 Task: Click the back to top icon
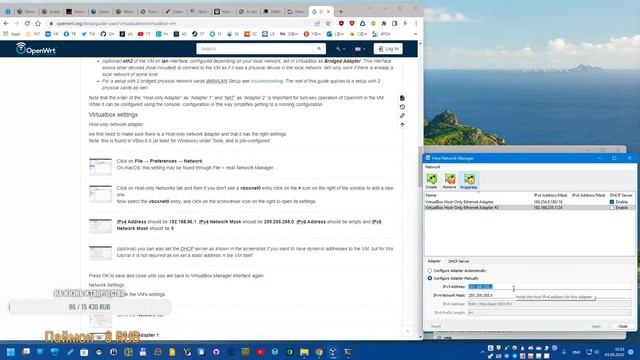402,125
